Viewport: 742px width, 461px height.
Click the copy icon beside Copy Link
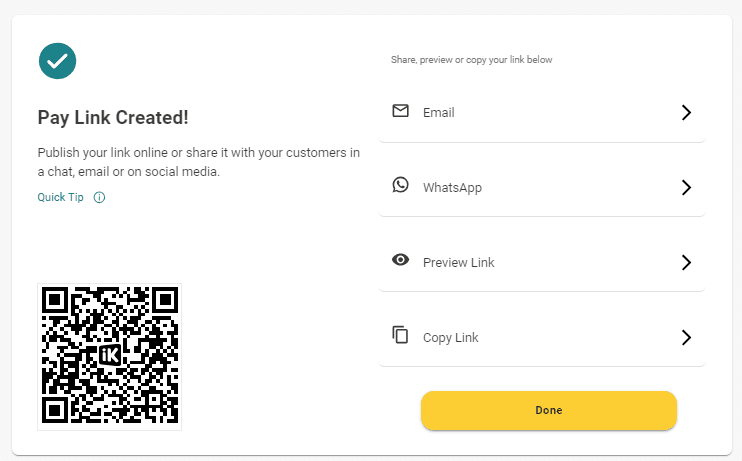pyautogui.click(x=400, y=335)
